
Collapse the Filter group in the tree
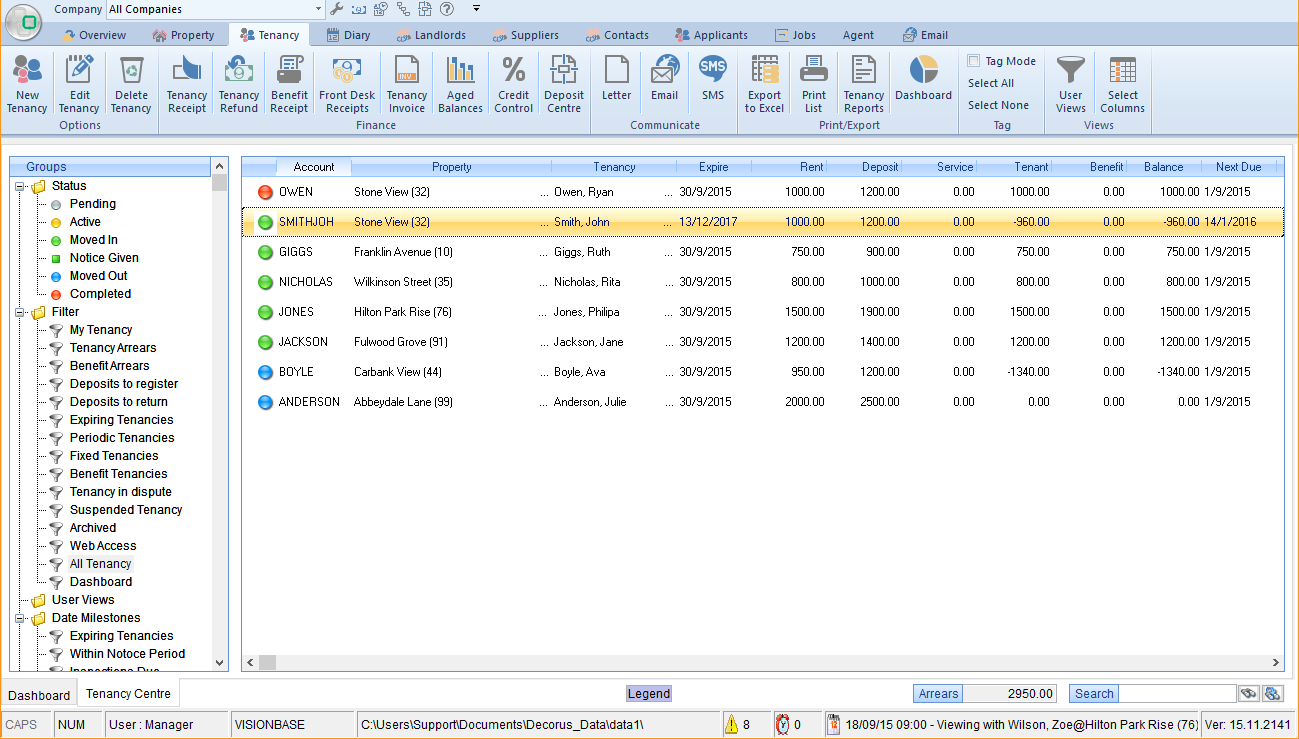19,312
